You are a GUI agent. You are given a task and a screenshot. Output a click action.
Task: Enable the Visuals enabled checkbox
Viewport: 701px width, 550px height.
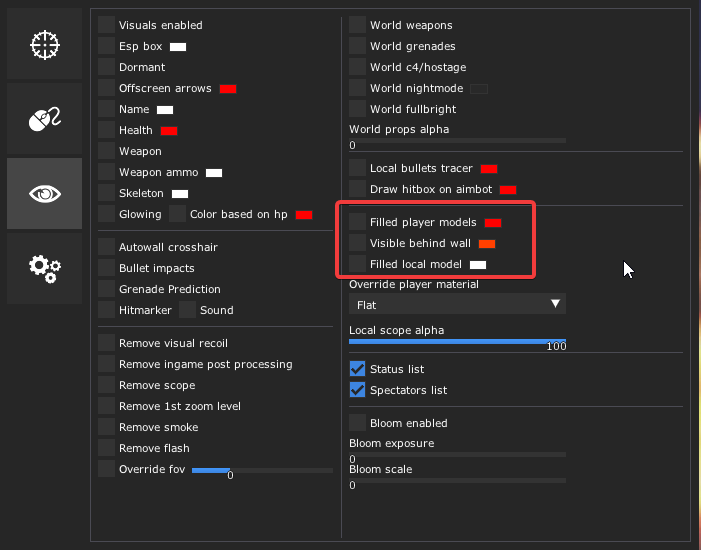click(107, 25)
